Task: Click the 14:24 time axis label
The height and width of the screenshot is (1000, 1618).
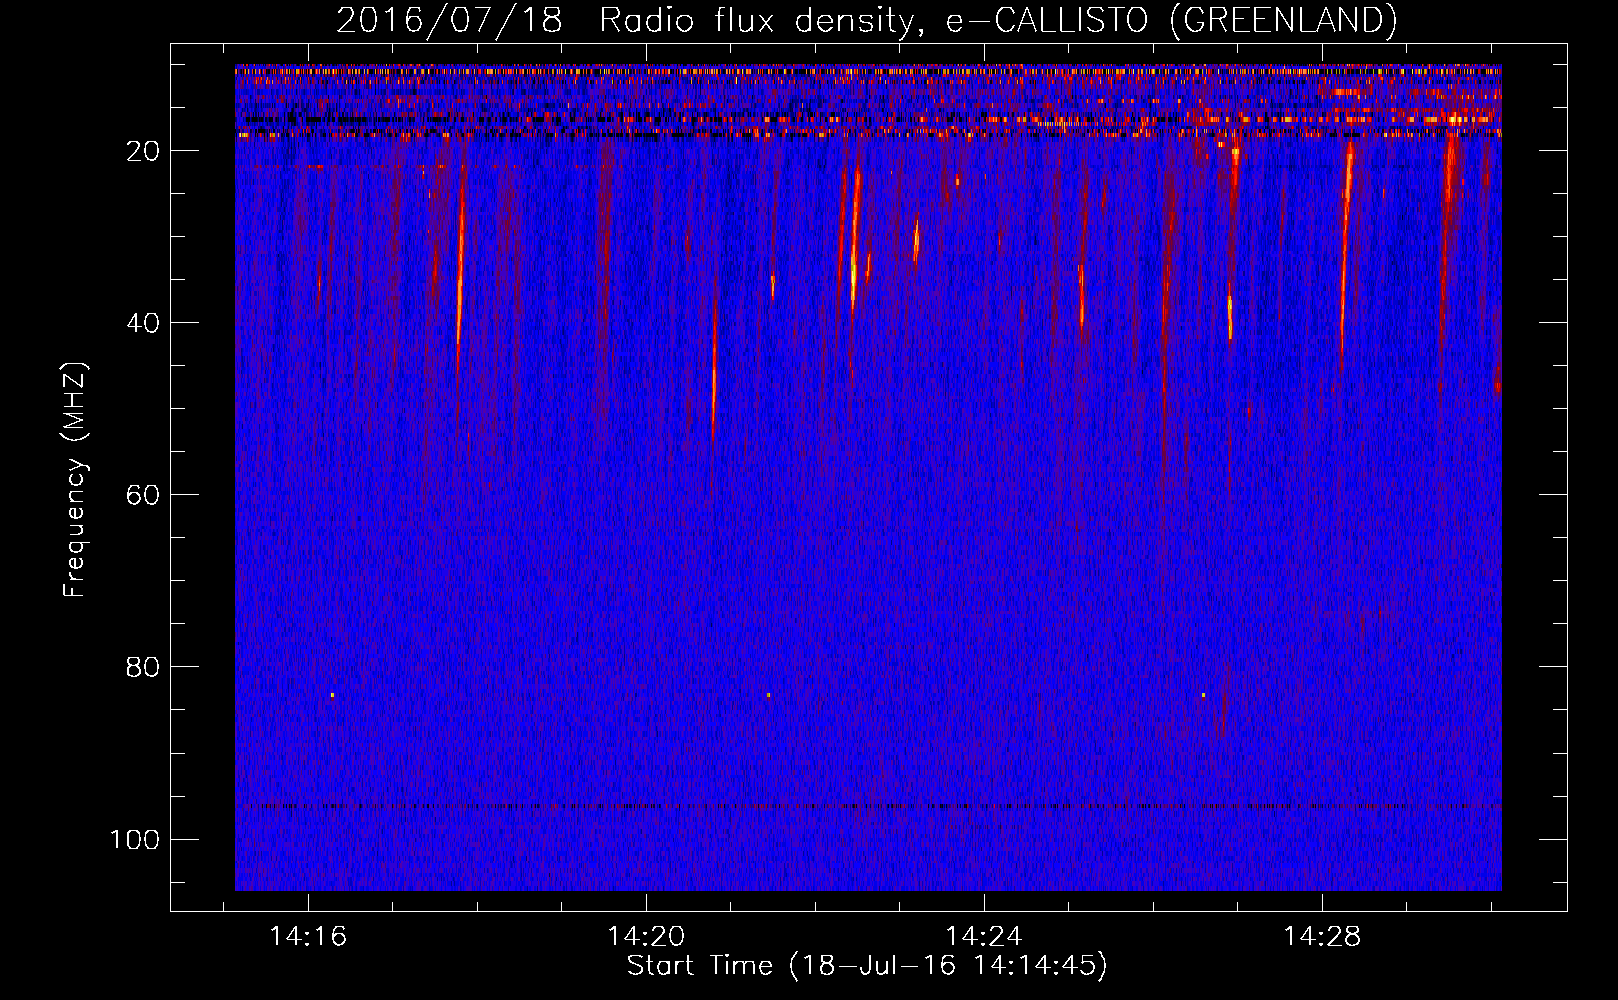Action: coord(984,936)
